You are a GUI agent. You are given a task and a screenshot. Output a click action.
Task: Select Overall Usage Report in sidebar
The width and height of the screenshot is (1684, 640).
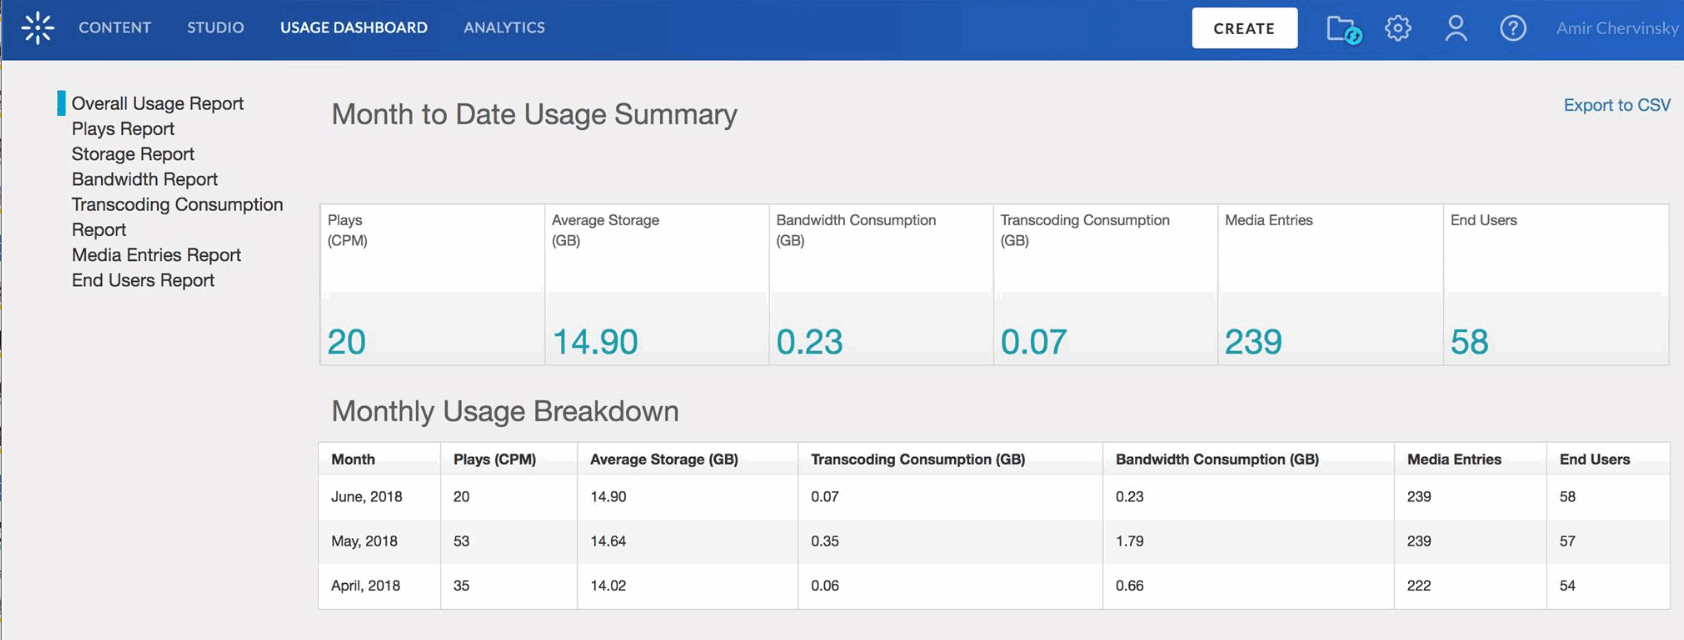(x=157, y=103)
